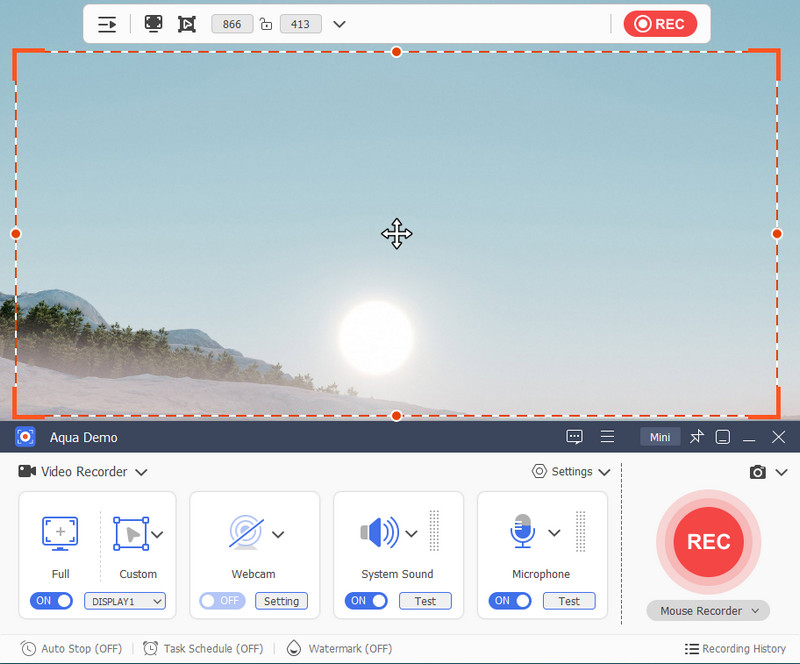Click the Auto Stop clock icon

28,649
